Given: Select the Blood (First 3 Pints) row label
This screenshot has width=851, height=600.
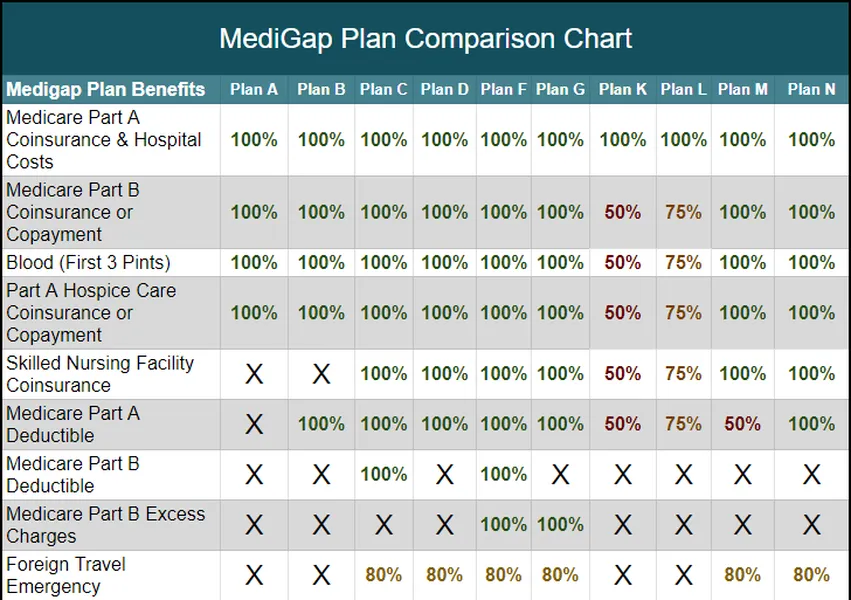Looking at the screenshot, I should [89, 262].
